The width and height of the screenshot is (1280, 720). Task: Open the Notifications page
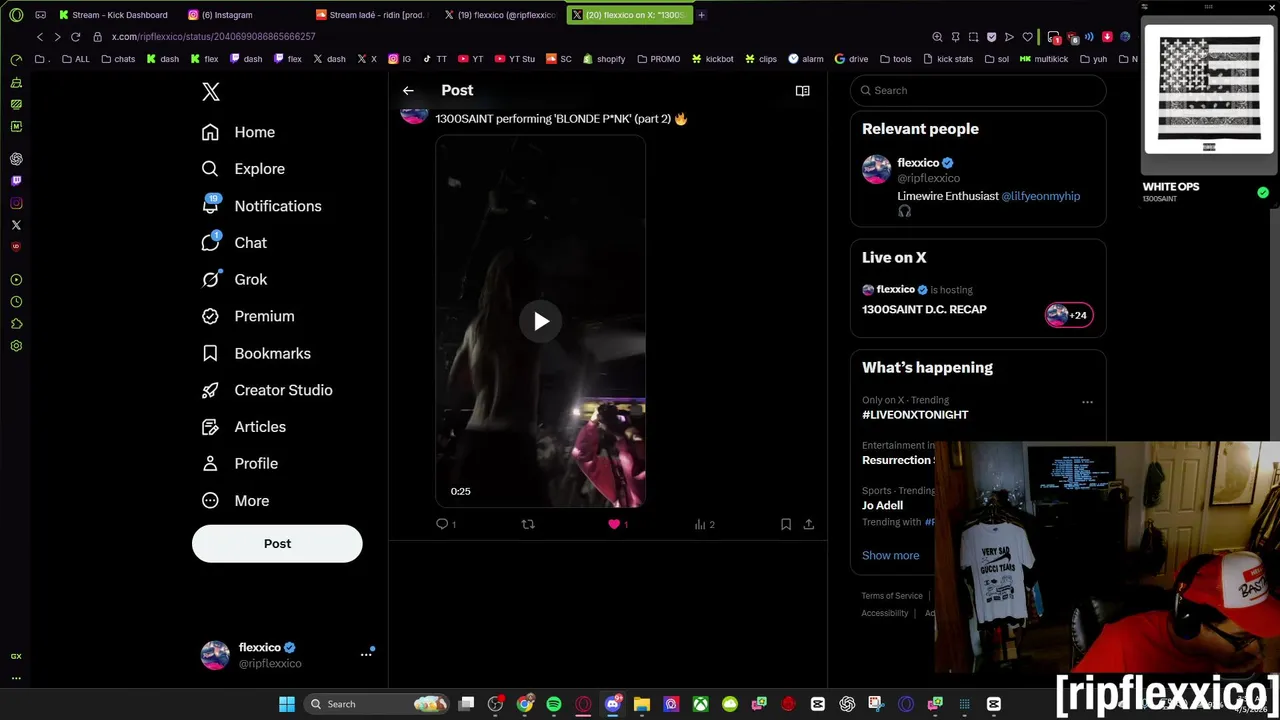[261, 206]
